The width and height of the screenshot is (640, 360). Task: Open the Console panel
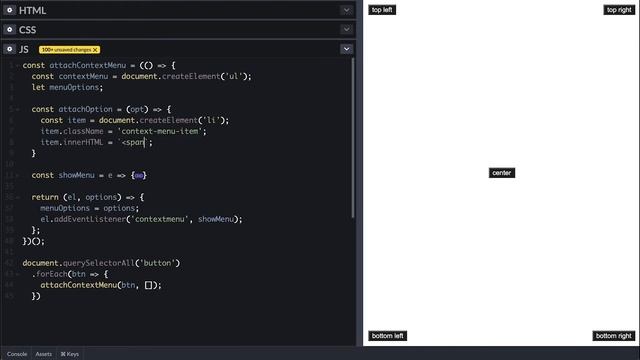click(x=17, y=354)
